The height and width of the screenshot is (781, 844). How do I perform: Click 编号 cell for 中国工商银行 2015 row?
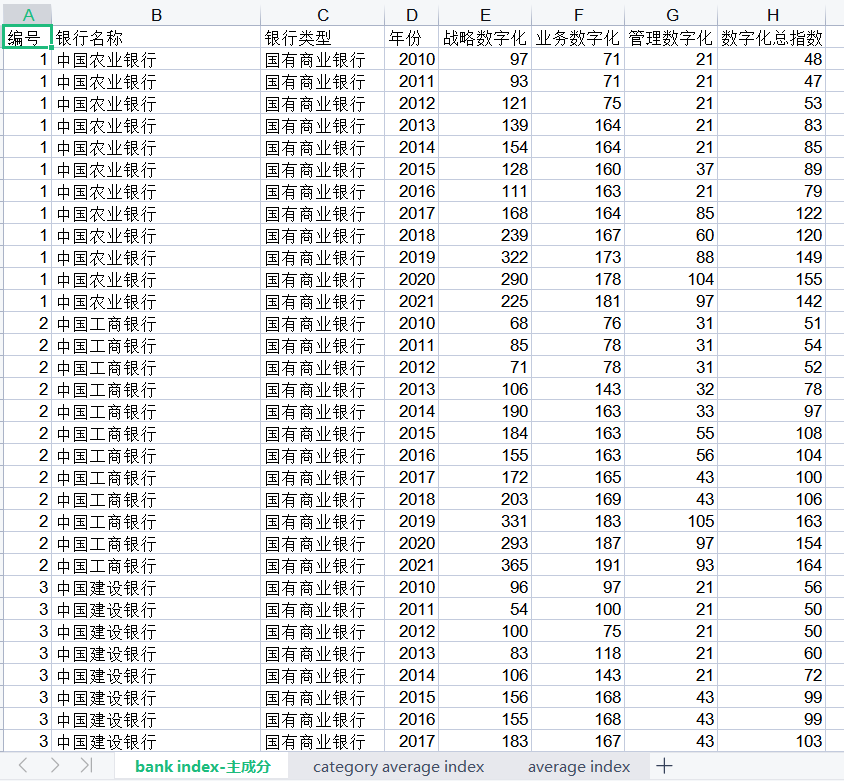coord(27,433)
